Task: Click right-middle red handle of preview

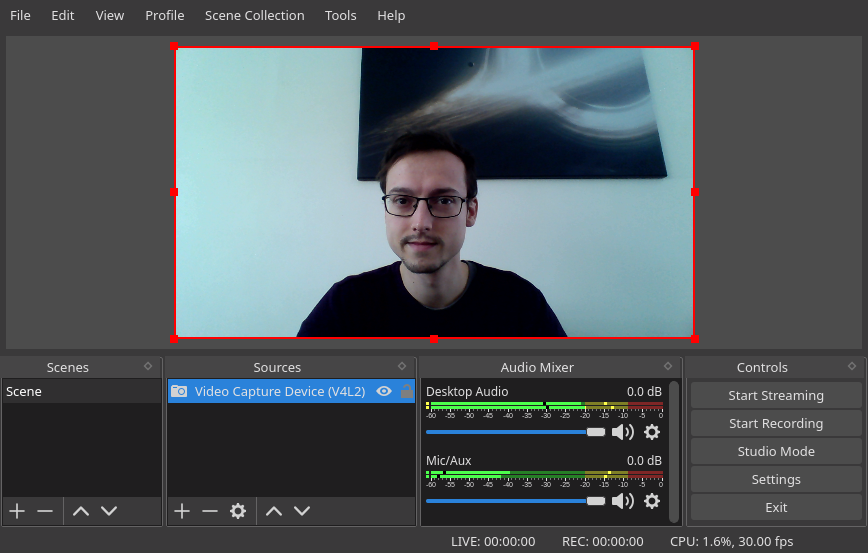Action: [695, 192]
